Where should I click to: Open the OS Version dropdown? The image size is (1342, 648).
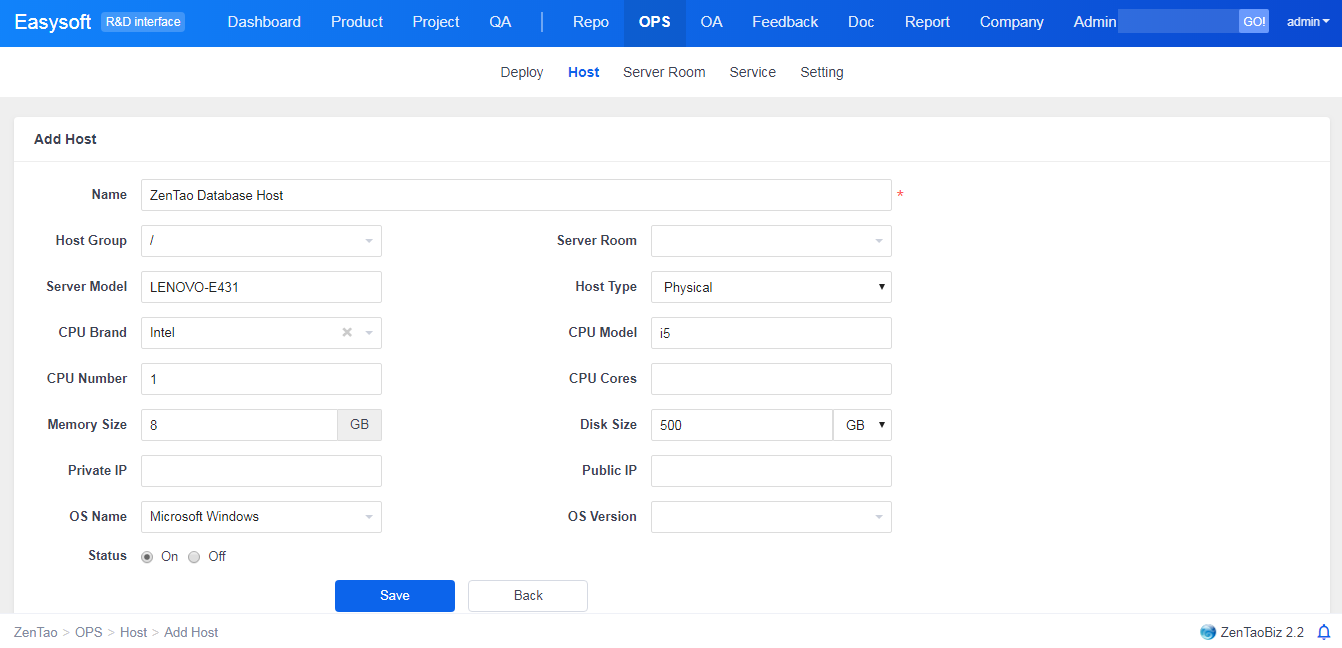tap(771, 517)
